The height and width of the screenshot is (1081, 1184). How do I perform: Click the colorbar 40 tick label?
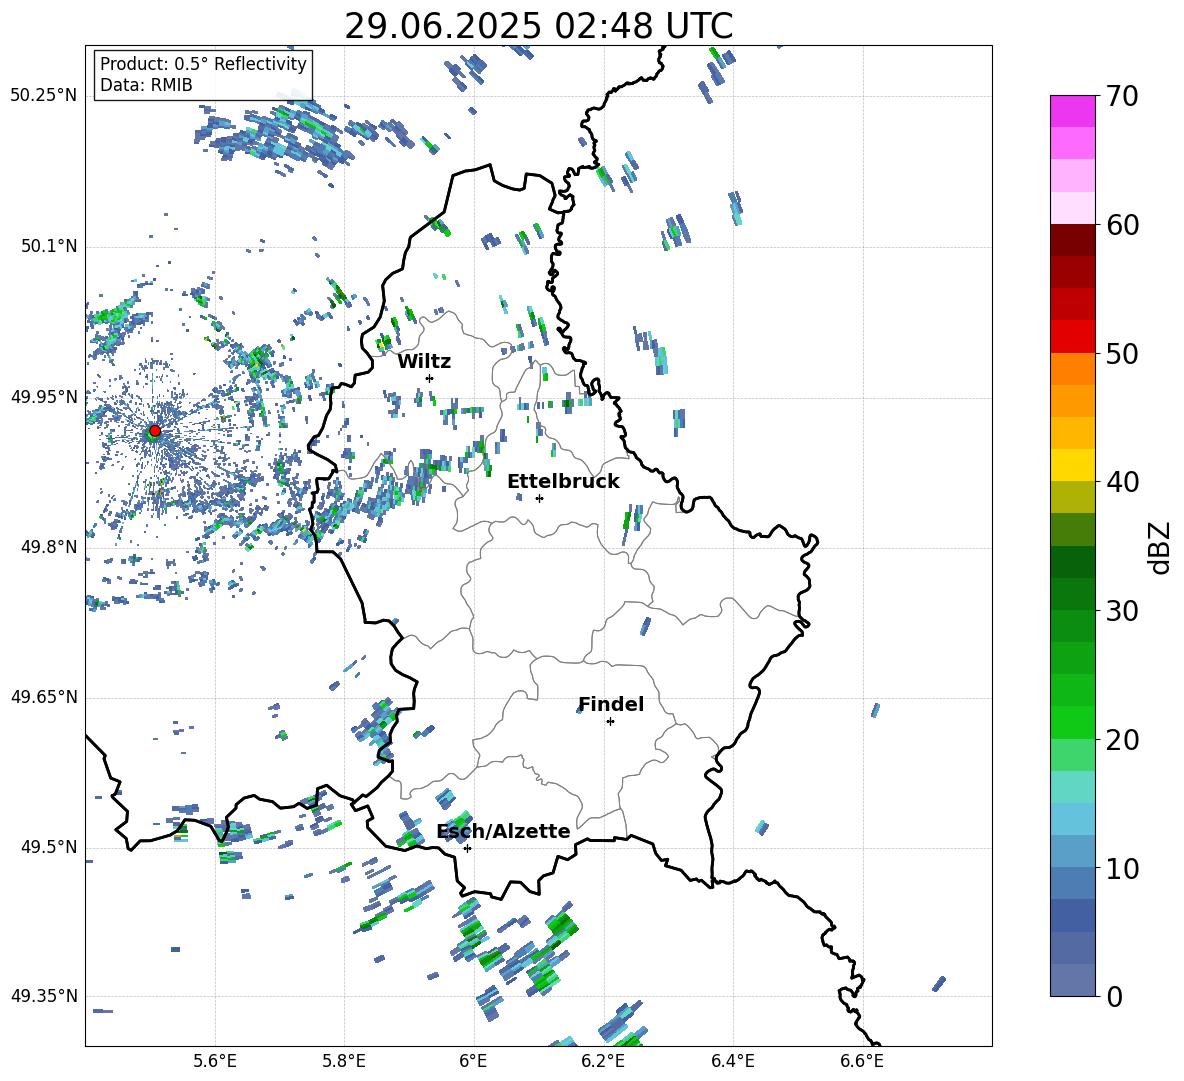point(1123,482)
